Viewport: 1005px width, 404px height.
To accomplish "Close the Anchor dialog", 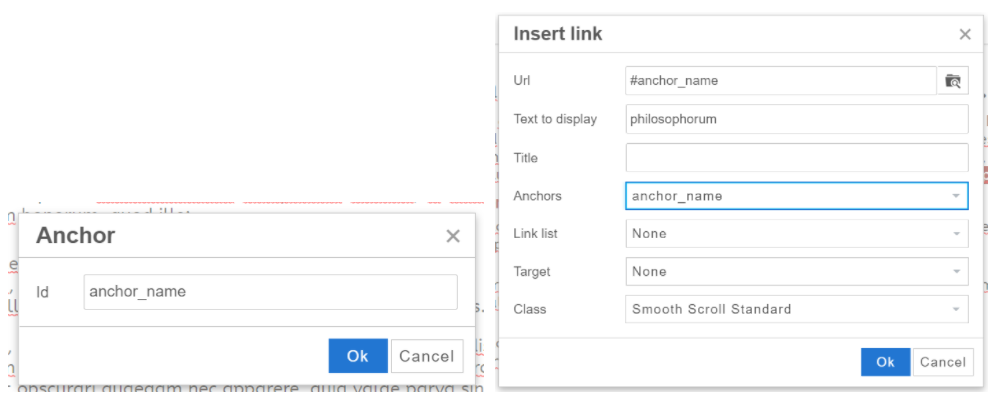I will pos(453,236).
